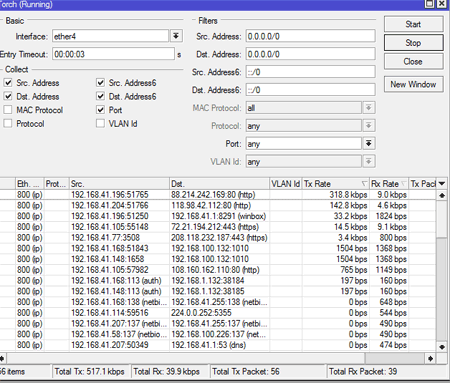Click the Dst. Address6 filter field
This screenshot has width=450, height=383.
(x=311, y=90)
